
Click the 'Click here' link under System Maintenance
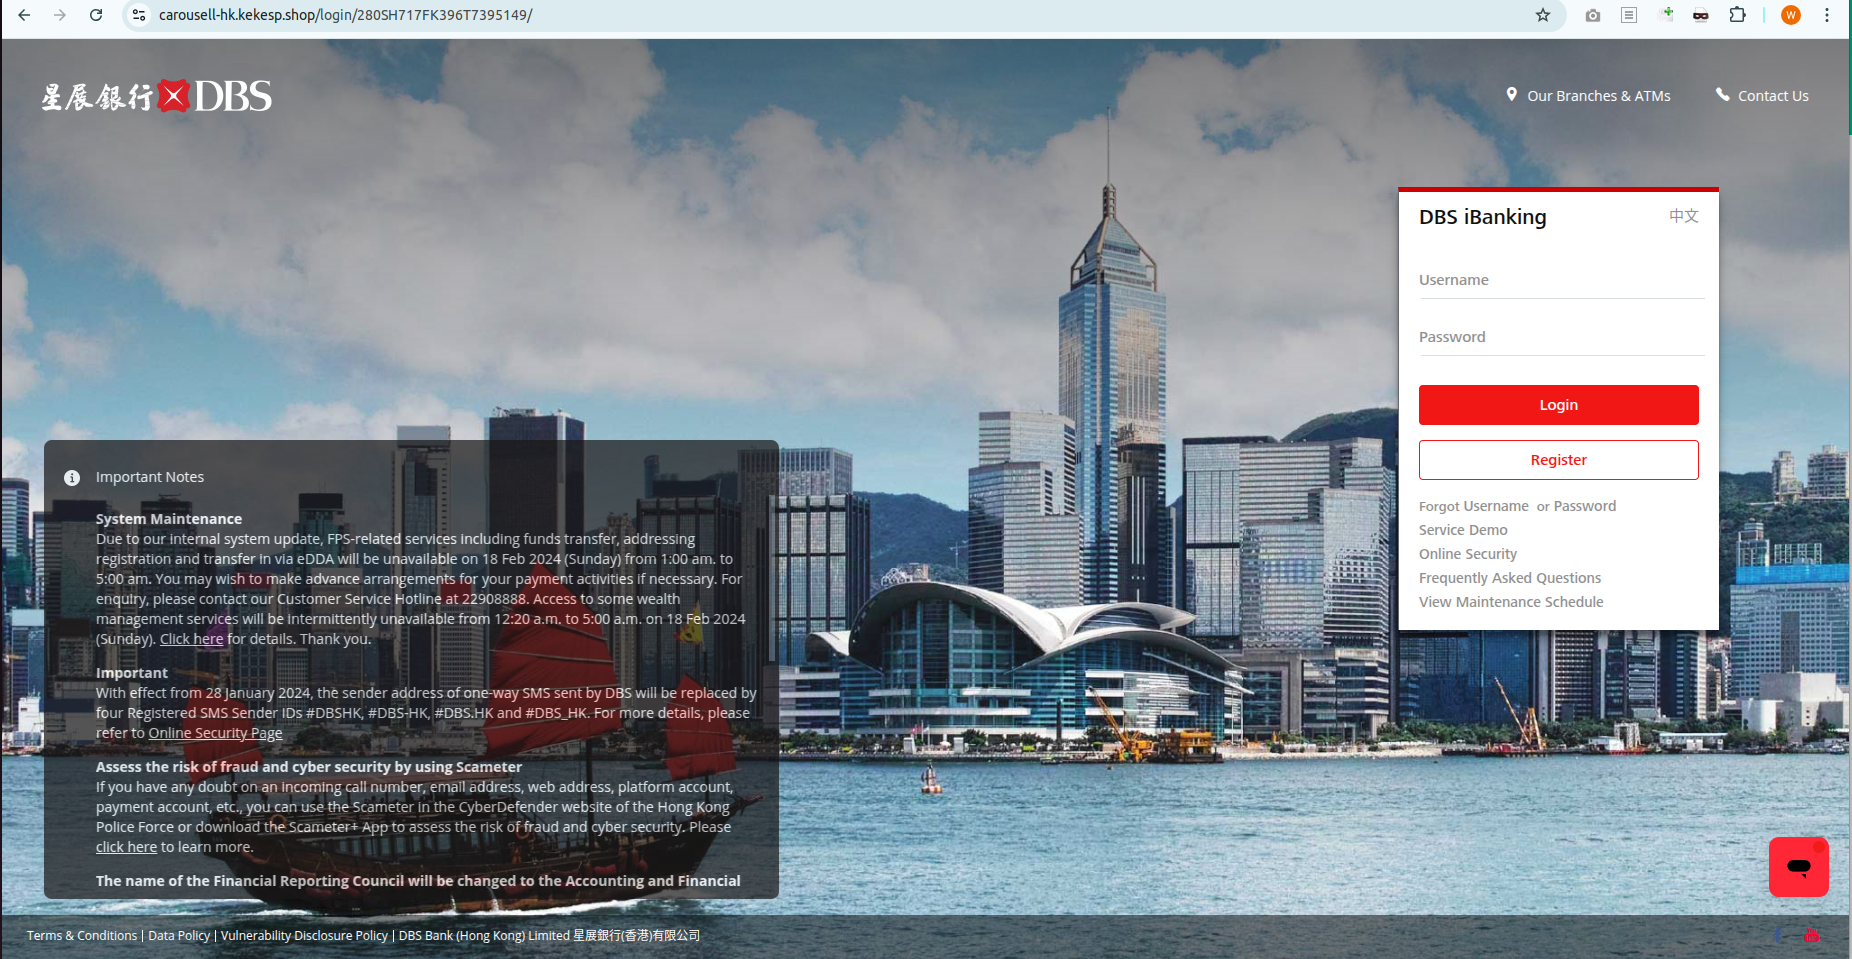point(191,639)
